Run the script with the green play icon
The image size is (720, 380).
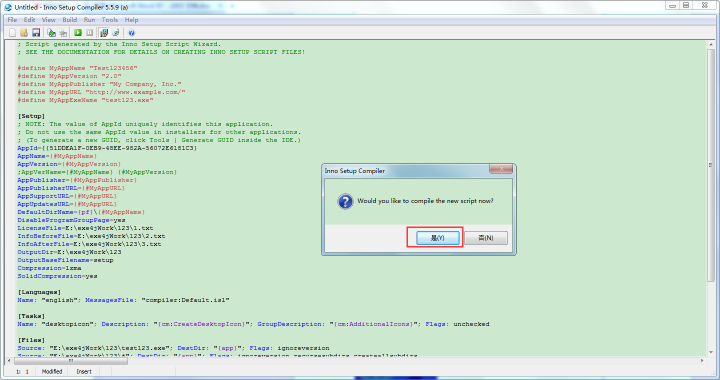78,33
